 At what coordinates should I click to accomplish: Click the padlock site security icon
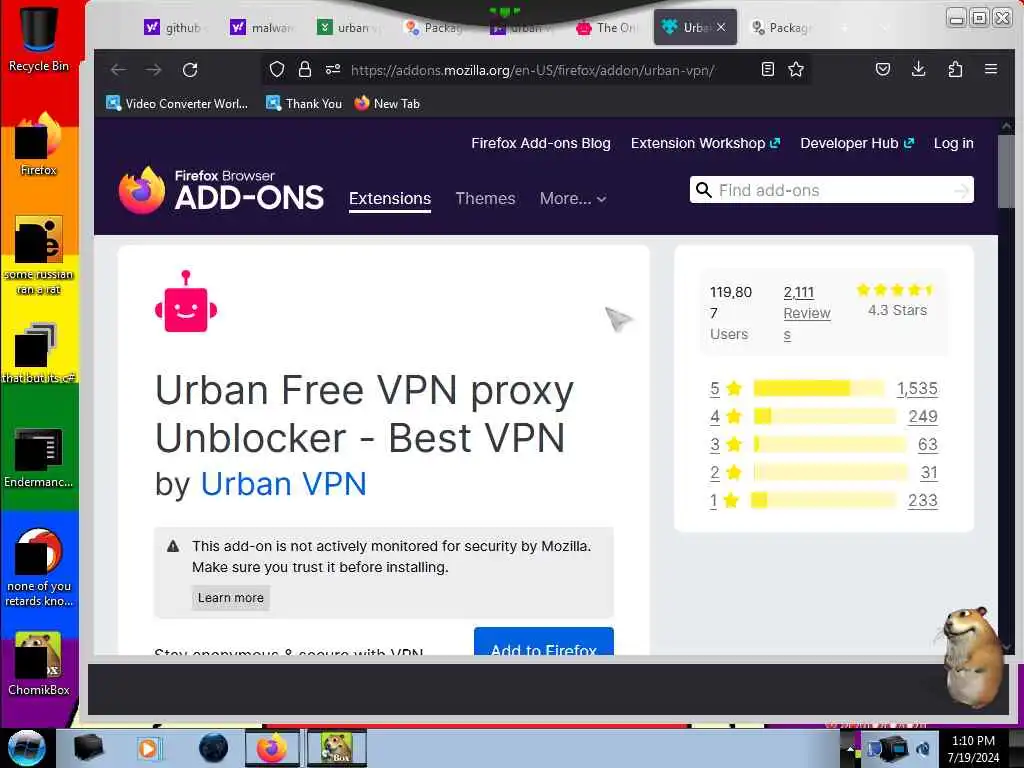304,69
